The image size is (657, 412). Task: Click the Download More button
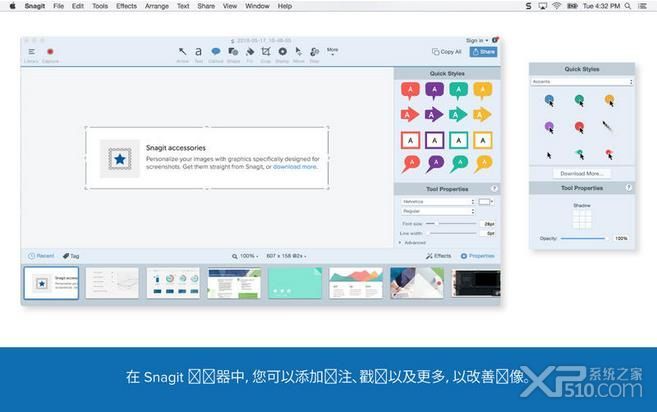pyautogui.click(x=582, y=174)
